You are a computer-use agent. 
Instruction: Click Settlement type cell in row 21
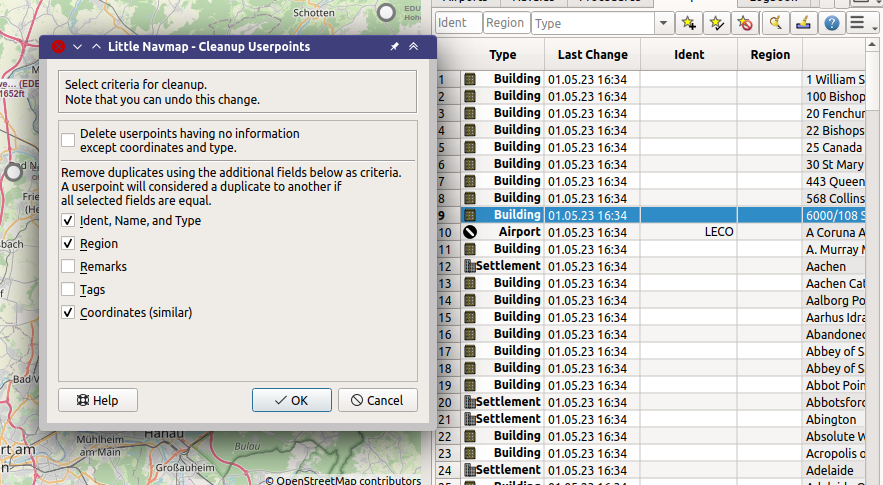click(x=502, y=419)
